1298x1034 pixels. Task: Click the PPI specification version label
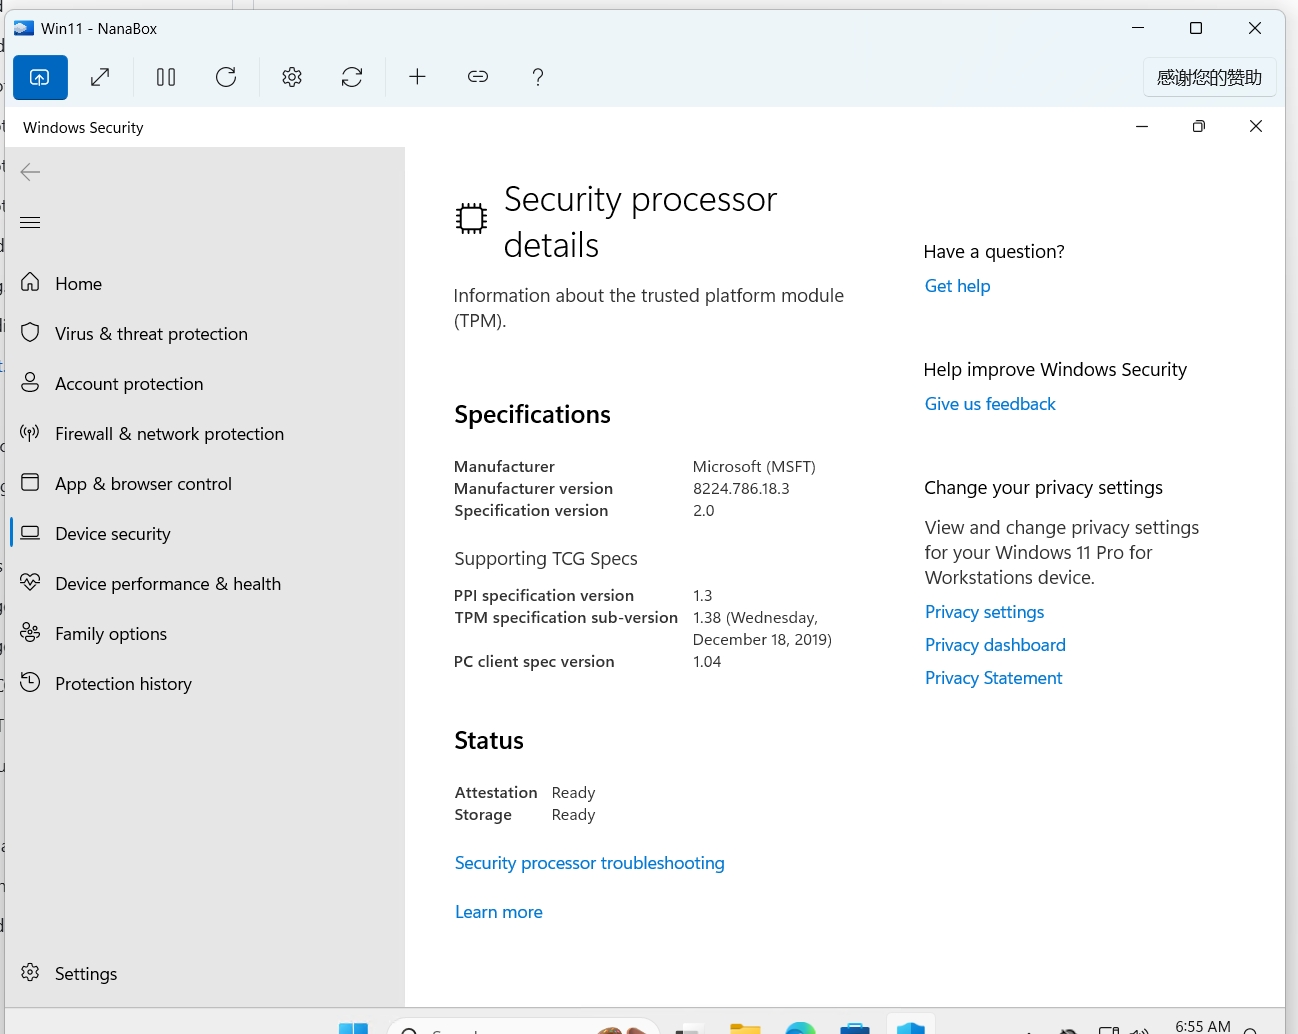tap(544, 596)
